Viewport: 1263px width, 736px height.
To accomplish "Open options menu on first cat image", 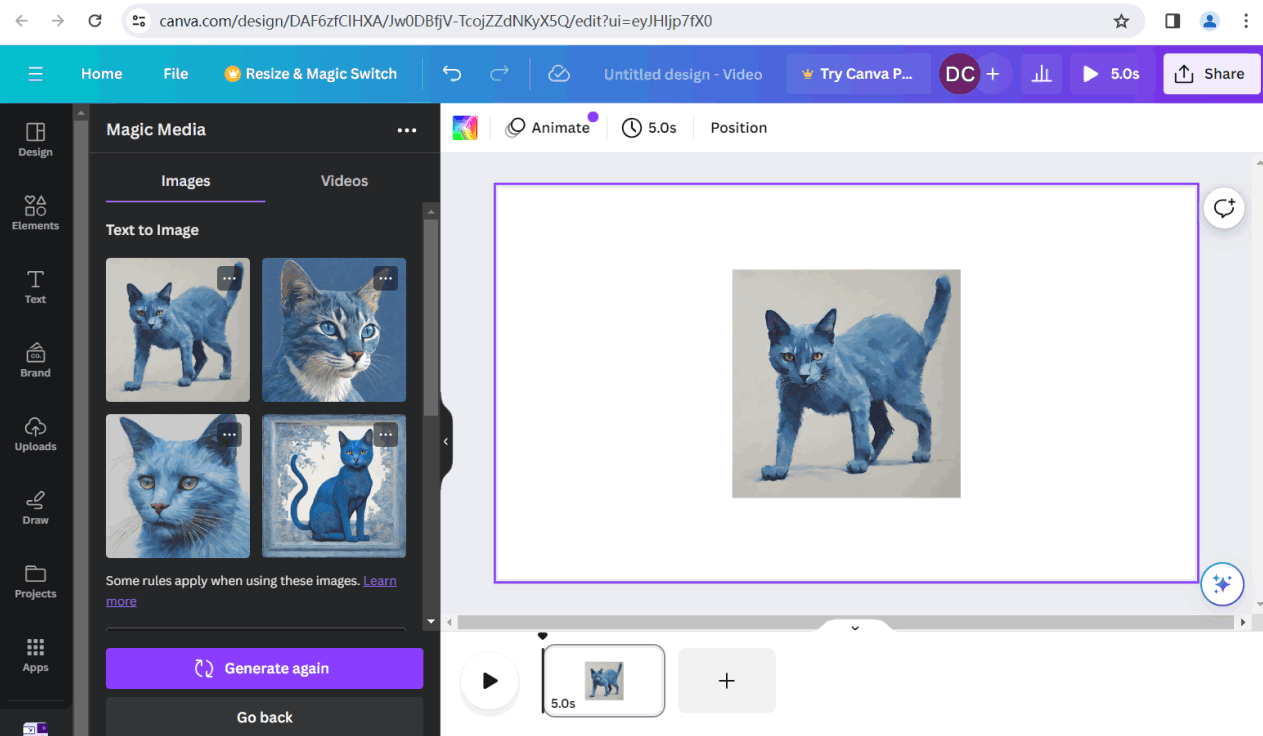I will pyautogui.click(x=229, y=278).
